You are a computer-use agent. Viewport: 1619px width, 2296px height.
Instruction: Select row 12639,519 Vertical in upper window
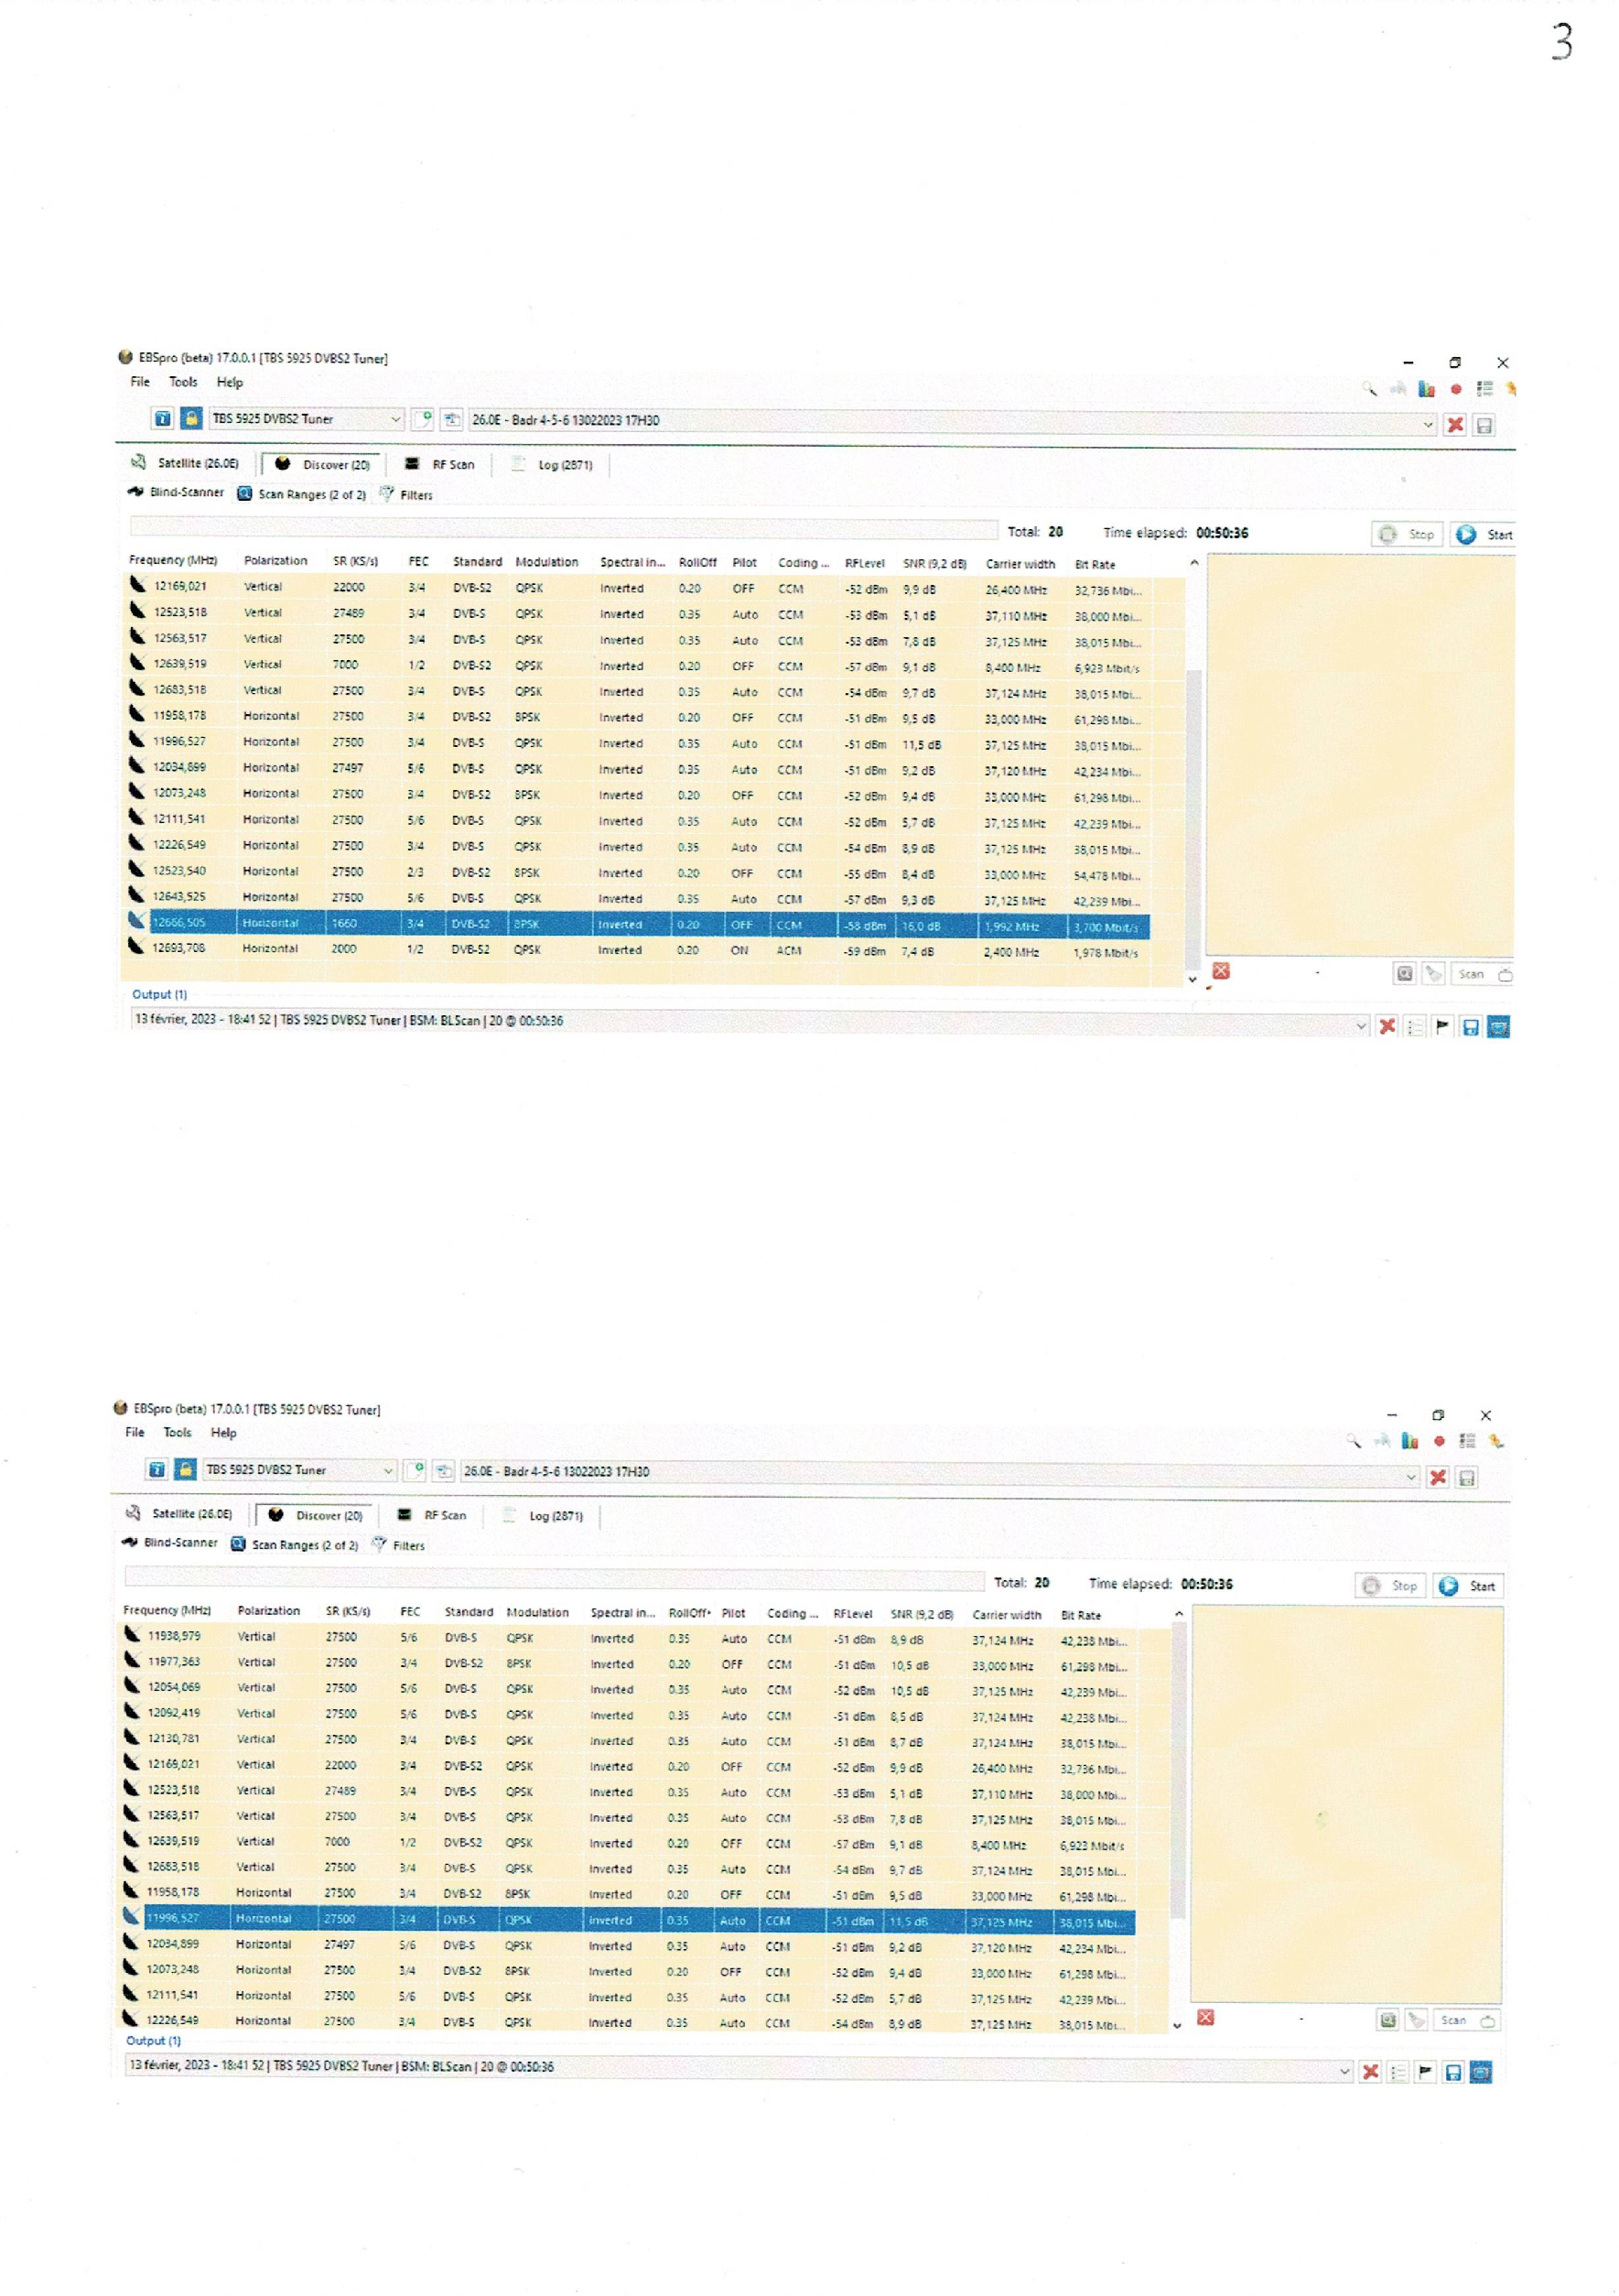(639, 665)
